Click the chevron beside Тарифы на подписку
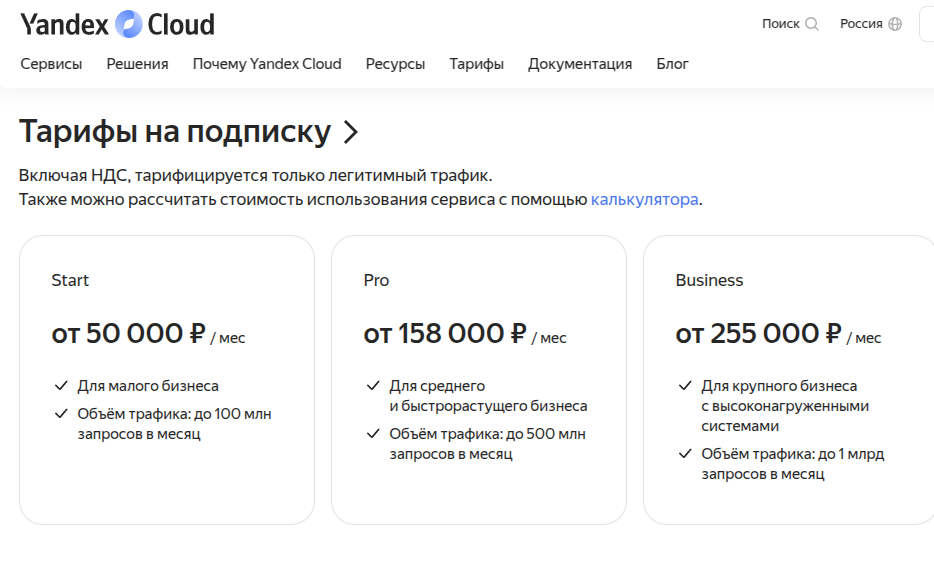Viewport: 934px width, 573px height. tap(351, 132)
